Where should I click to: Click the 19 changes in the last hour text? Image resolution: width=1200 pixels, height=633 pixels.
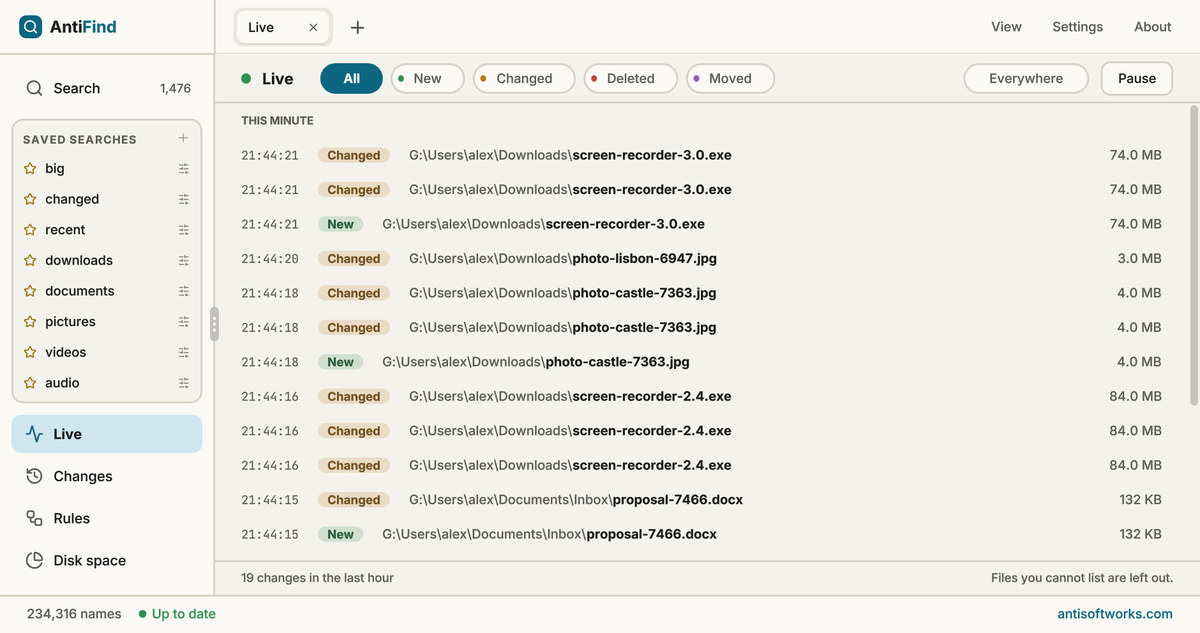[317, 578]
